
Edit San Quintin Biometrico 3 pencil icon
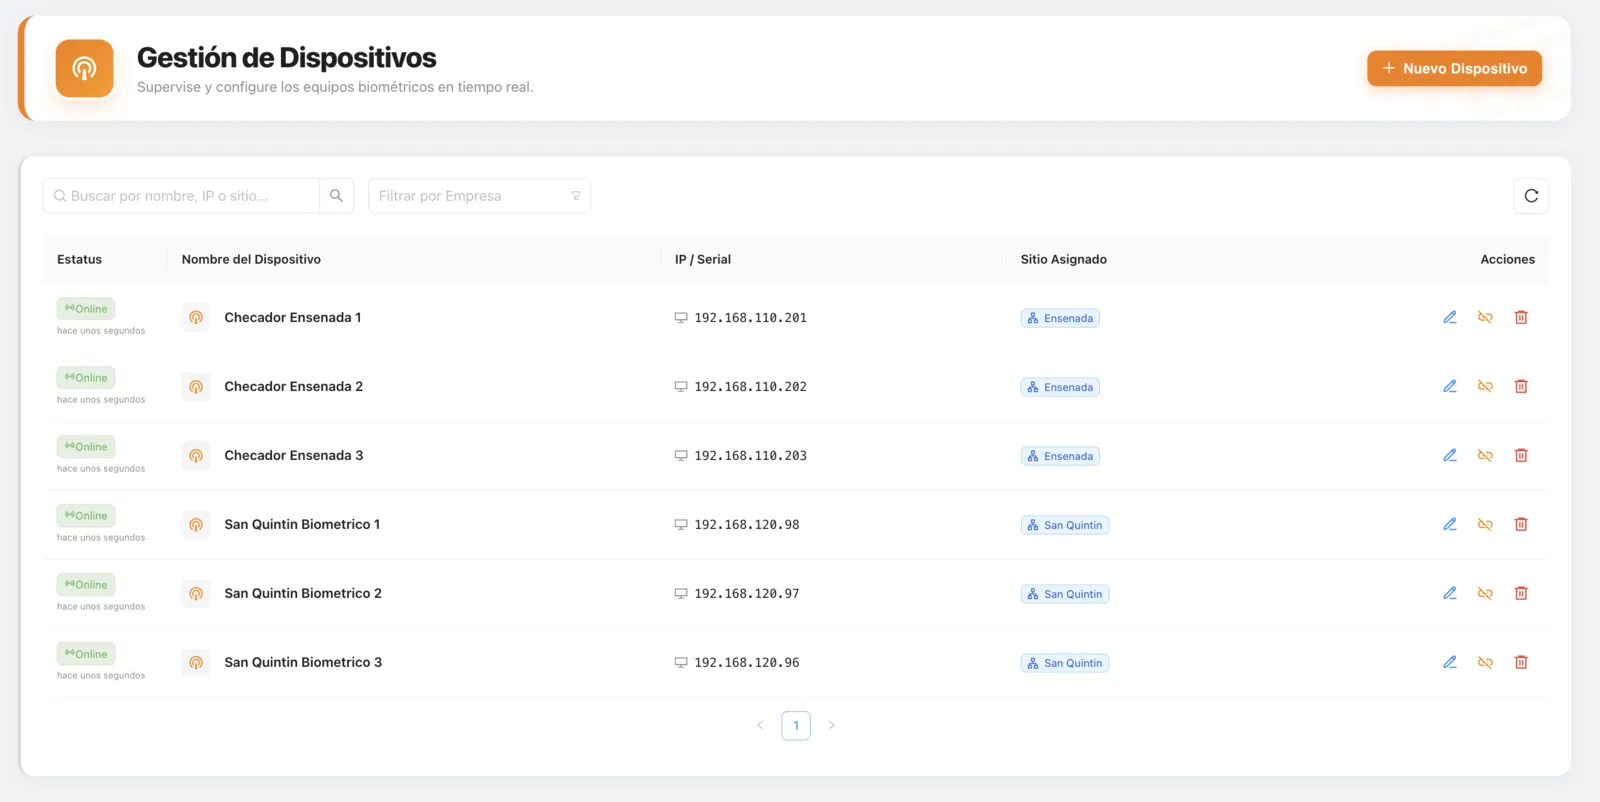pyautogui.click(x=1450, y=662)
